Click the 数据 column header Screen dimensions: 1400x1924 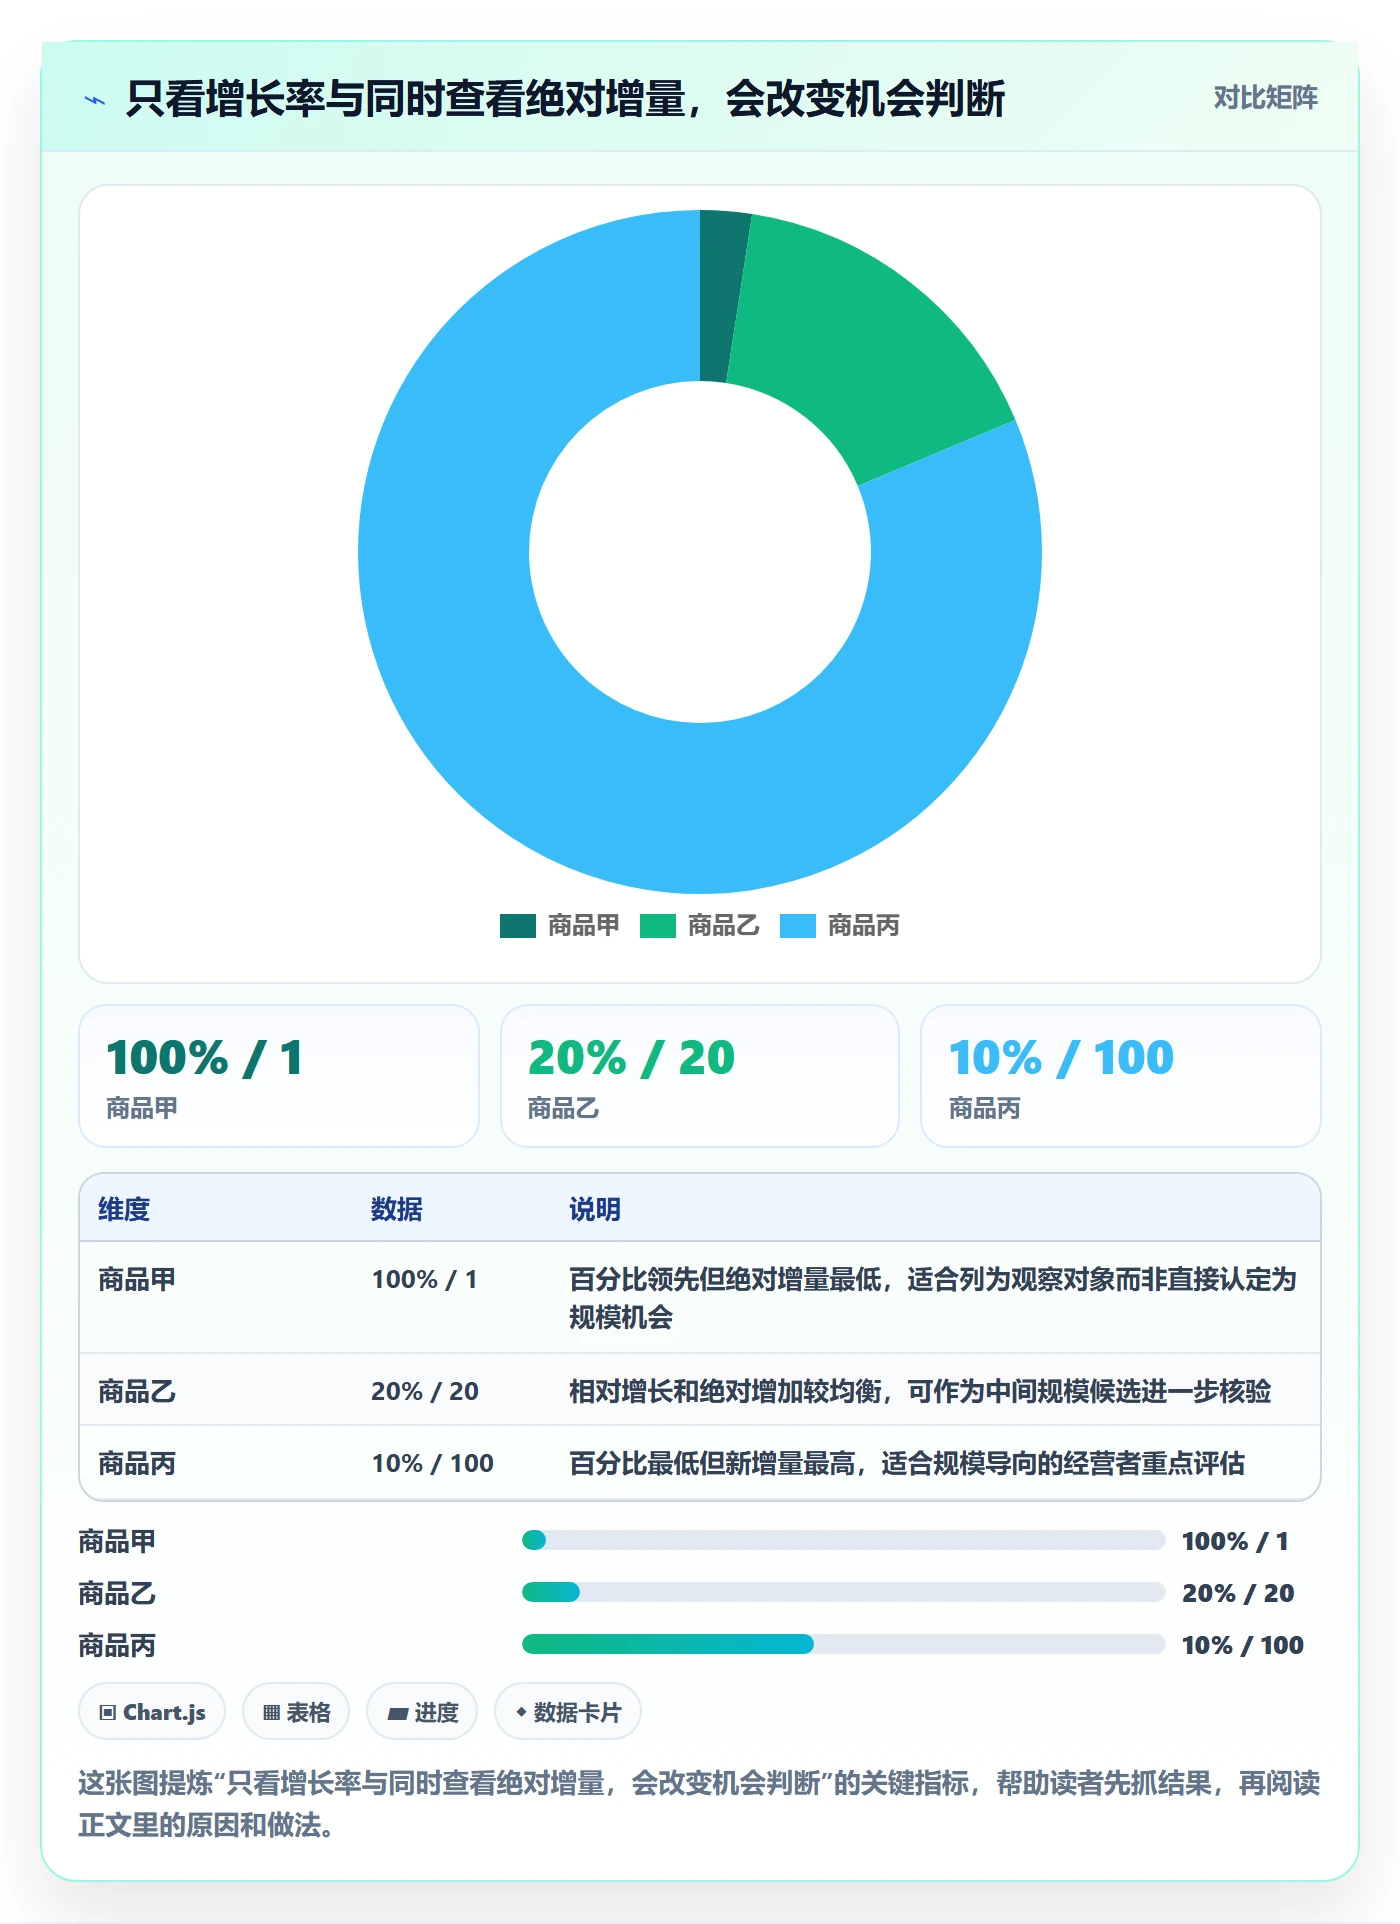pyautogui.click(x=397, y=1209)
